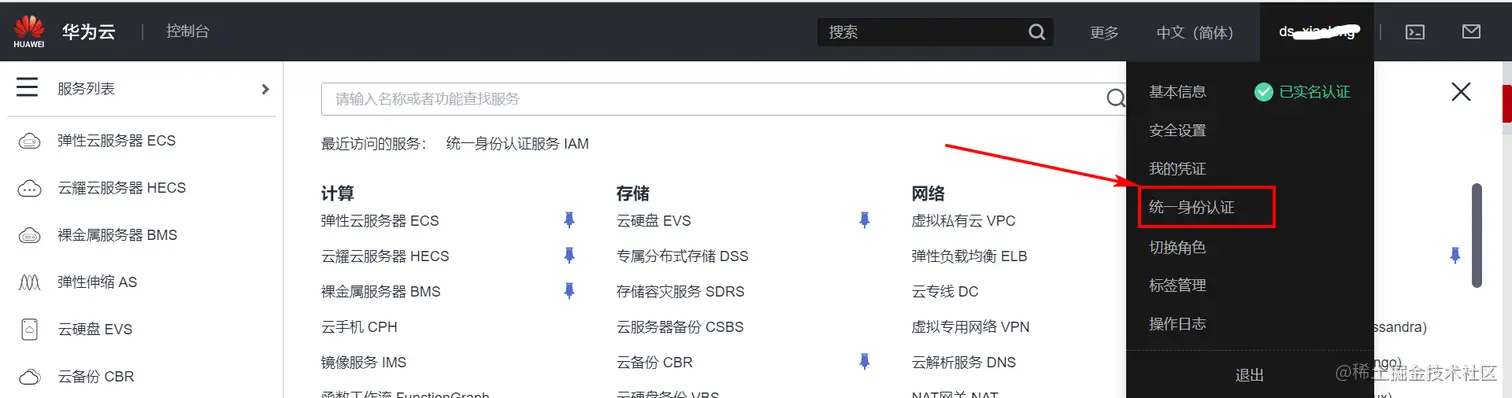Click 退出 to log out
Viewport: 1512px width, 398px height.
coord(1250,375)
